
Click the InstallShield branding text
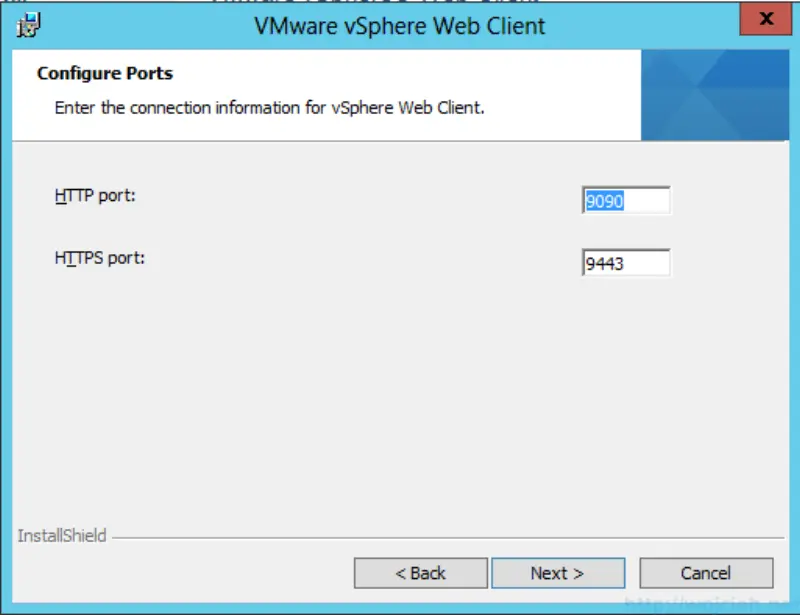[x=64, y=536]
